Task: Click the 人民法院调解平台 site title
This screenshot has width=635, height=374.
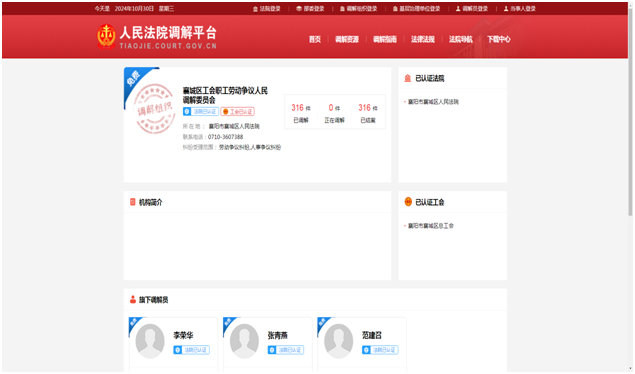Action: point(168,33)
